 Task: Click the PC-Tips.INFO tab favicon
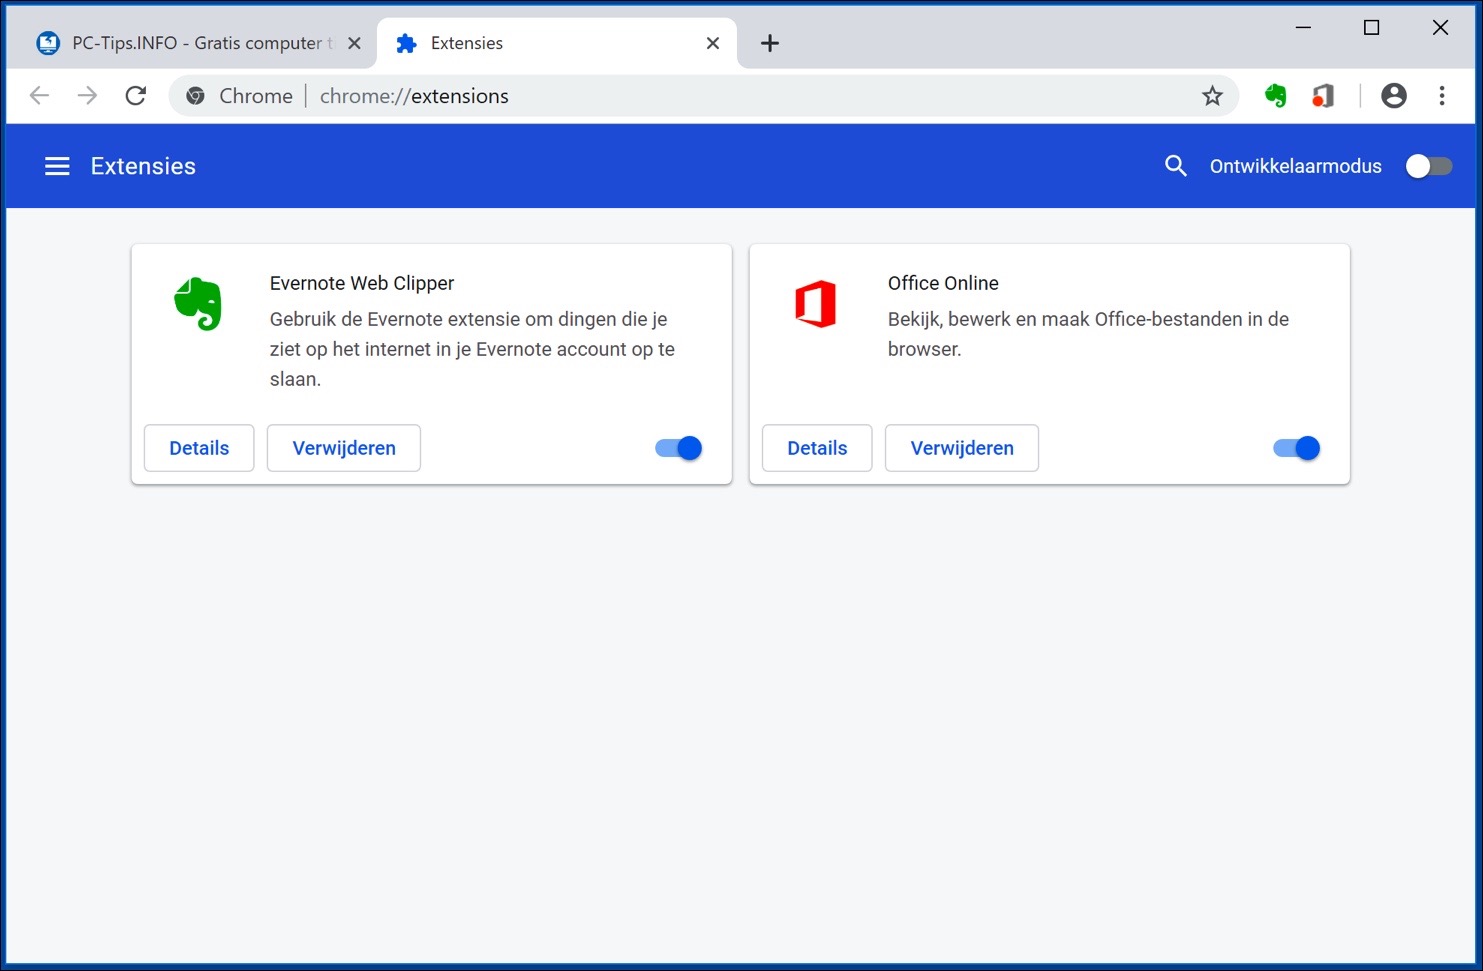tap(48, 43)
